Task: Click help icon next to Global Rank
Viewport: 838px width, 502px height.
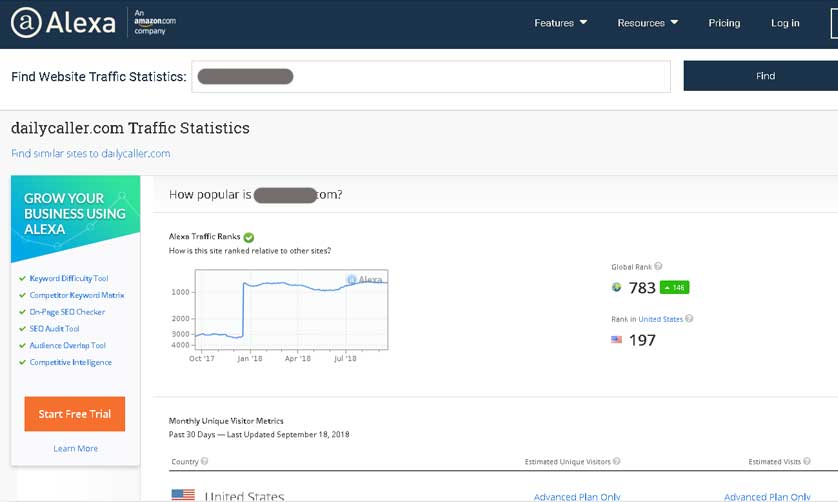Action: [x=658, y=267]
